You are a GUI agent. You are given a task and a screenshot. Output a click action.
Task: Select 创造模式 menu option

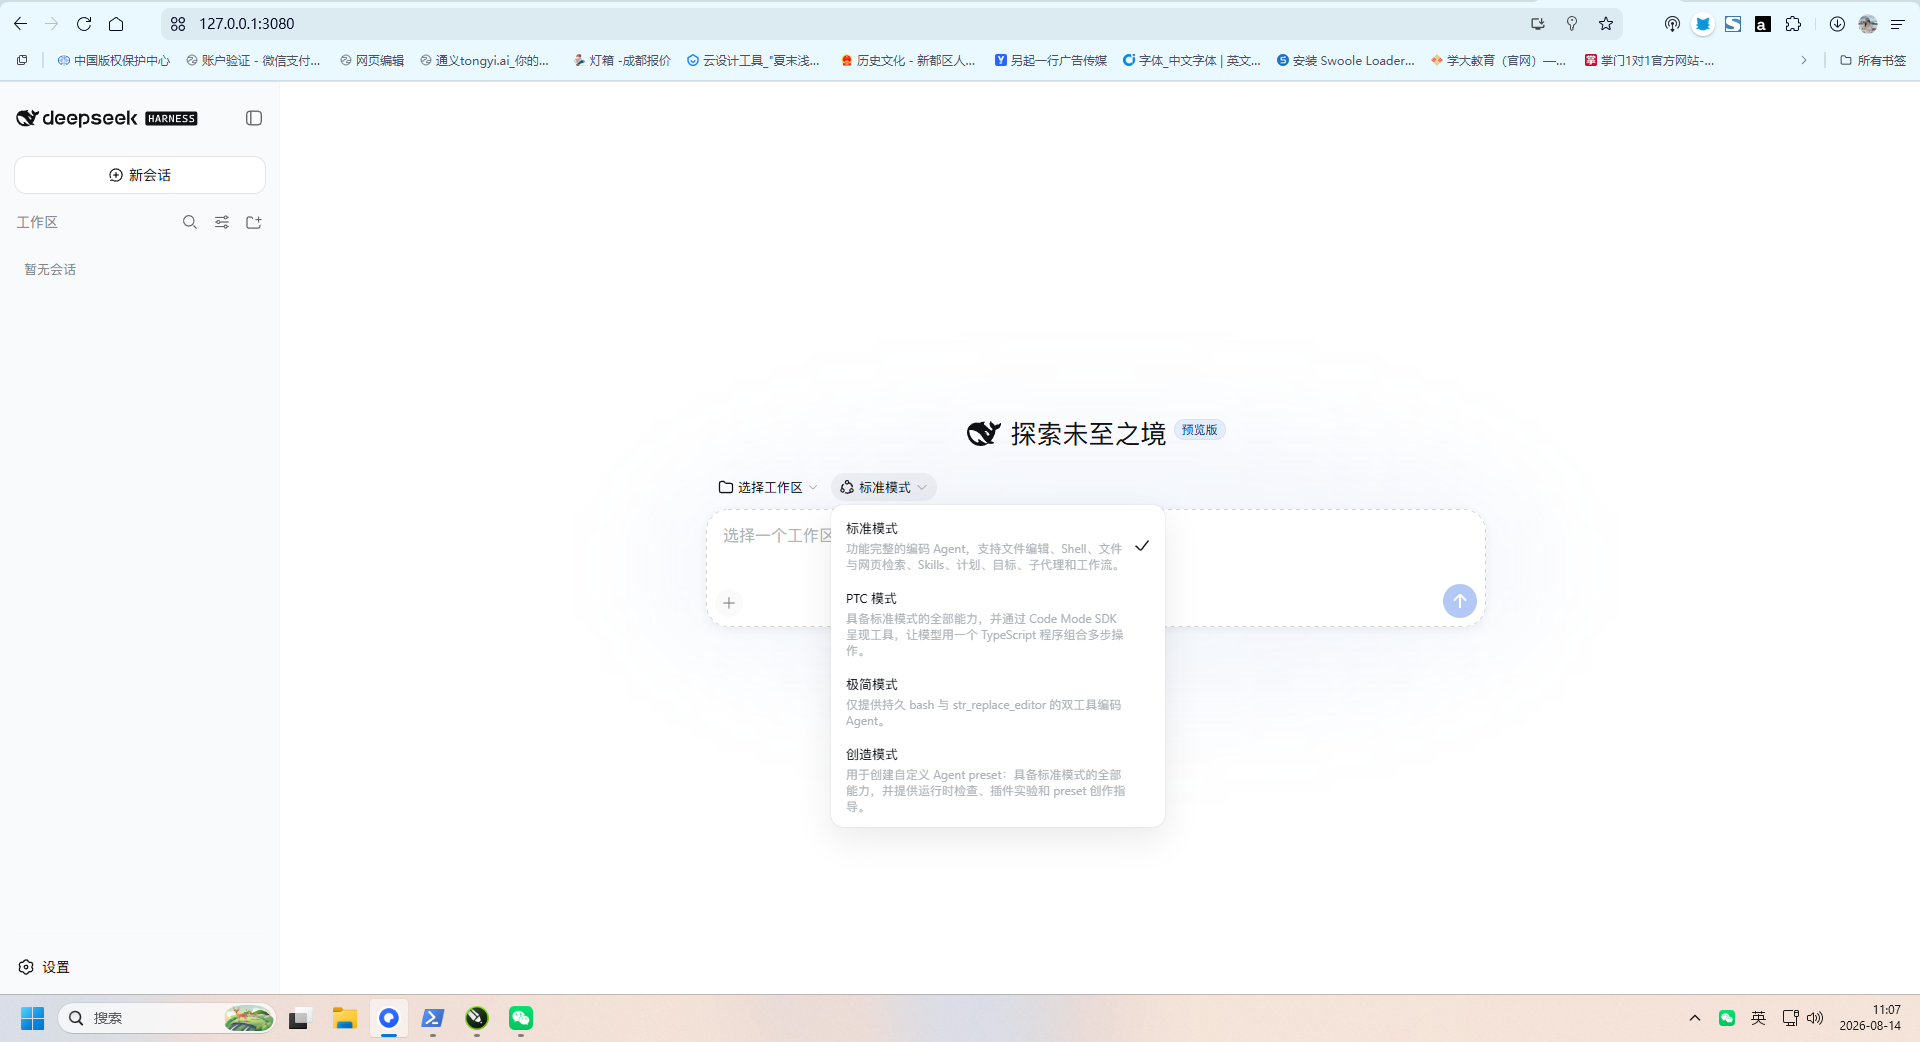point(998,780)
